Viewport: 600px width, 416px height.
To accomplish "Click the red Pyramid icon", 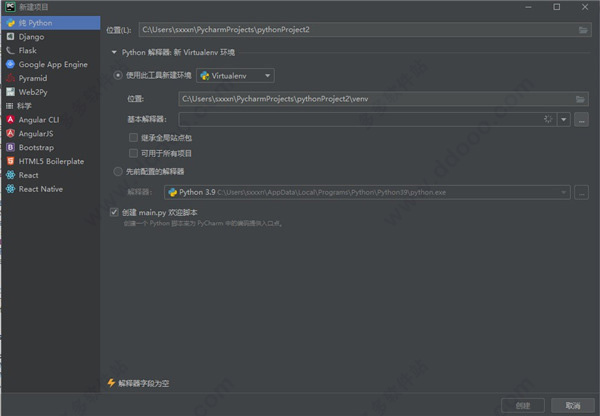I will [x=10, y=78].
